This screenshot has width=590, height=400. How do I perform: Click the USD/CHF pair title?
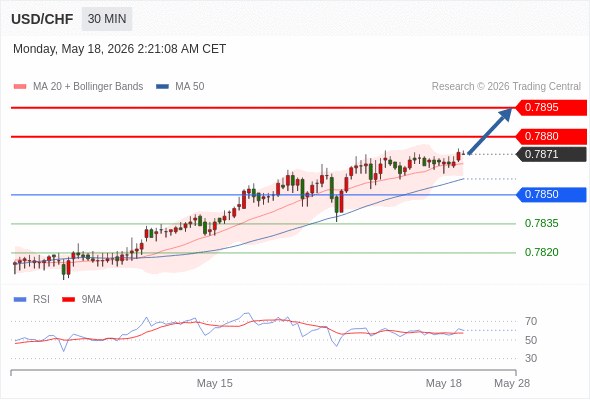pyautogui.click(x=42, y=19)
